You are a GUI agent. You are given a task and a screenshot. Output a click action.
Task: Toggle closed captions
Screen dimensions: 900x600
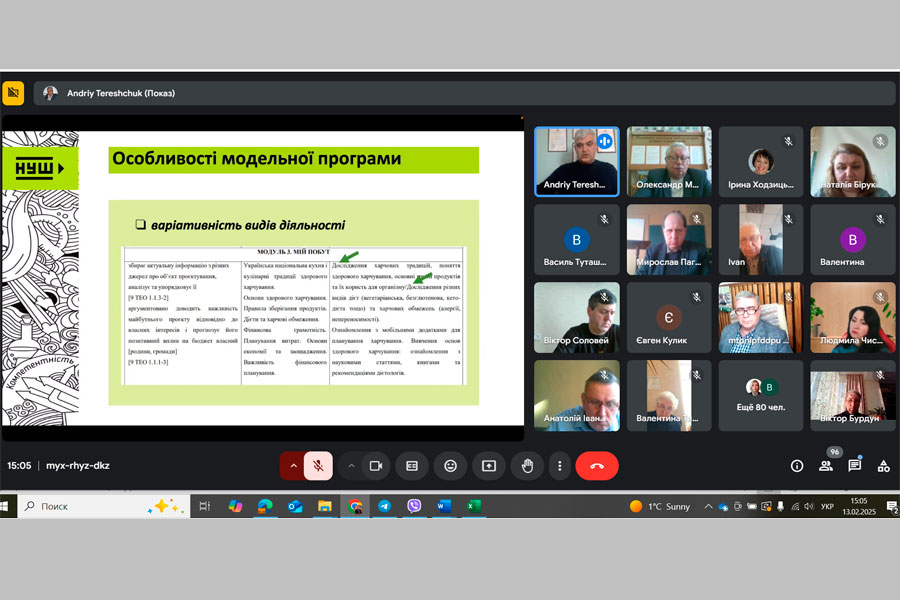click(x=412, y=466)
